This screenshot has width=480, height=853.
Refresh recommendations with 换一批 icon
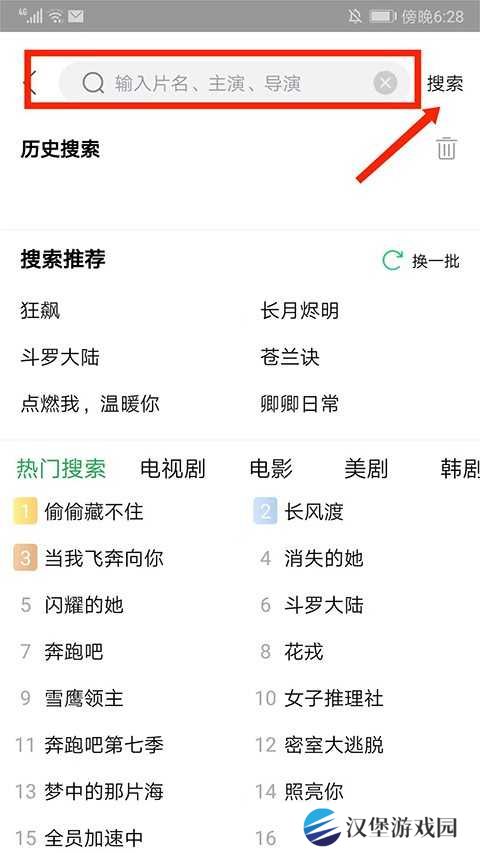point(392,261)
